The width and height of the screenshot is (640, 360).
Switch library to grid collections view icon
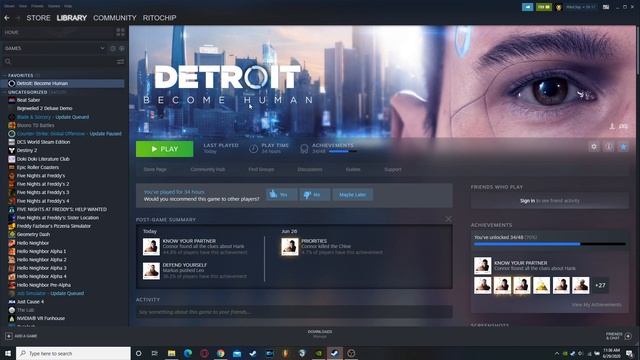(x=120, y=32)
